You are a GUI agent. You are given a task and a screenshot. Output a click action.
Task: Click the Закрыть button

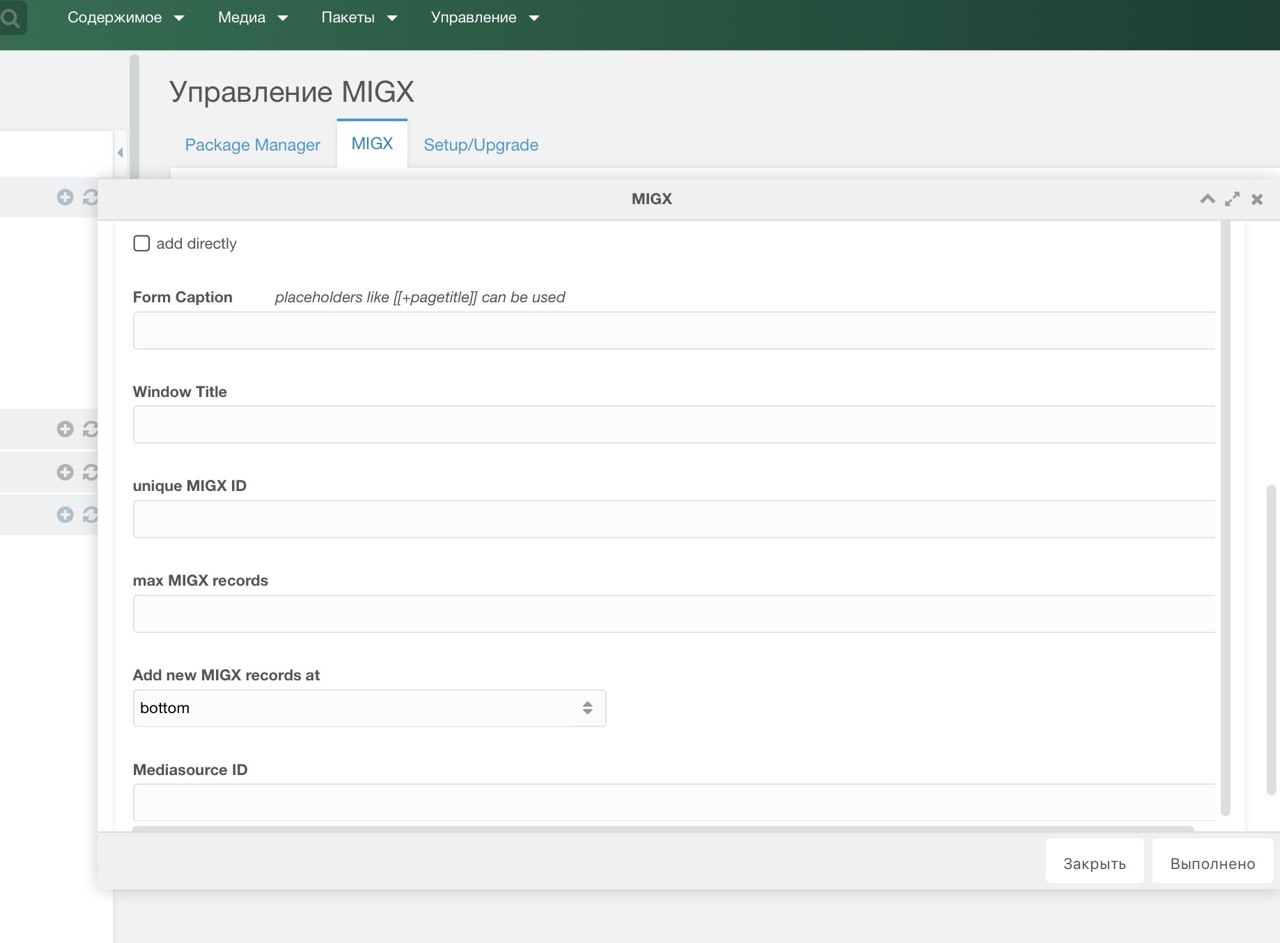tap(1094, 863)
